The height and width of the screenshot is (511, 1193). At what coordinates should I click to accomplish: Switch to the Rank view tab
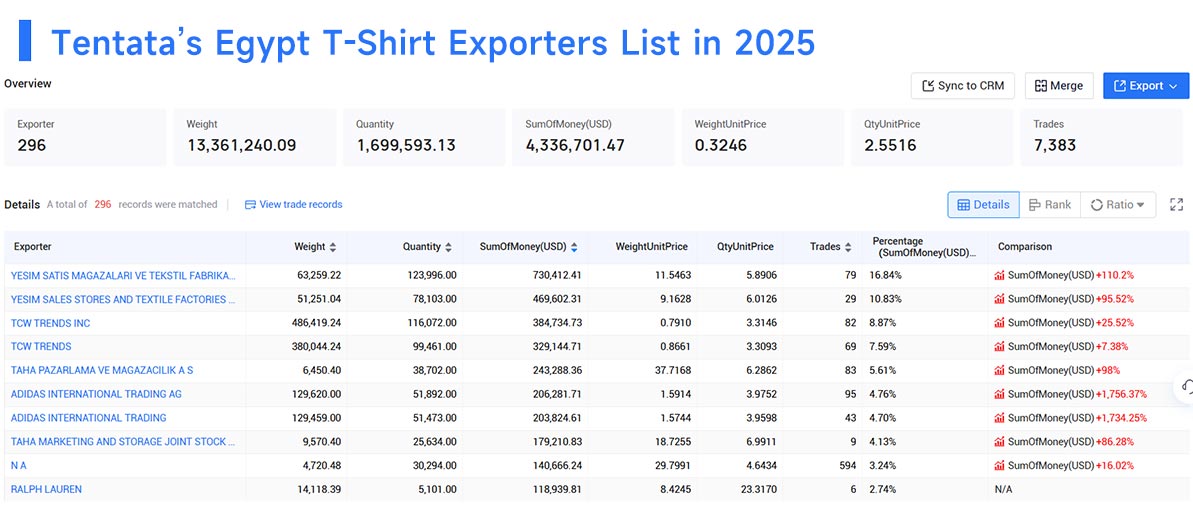click(x=1050, y=205)
